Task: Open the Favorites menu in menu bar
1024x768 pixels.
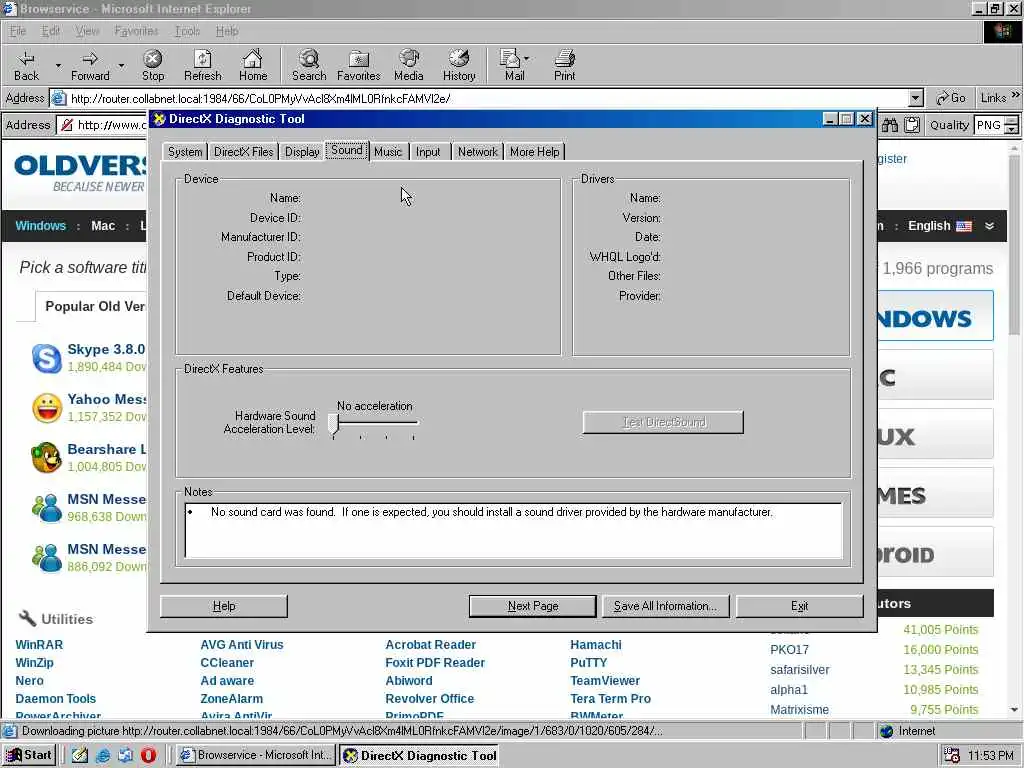Action: pyautogui.click(x=136, y=31)
